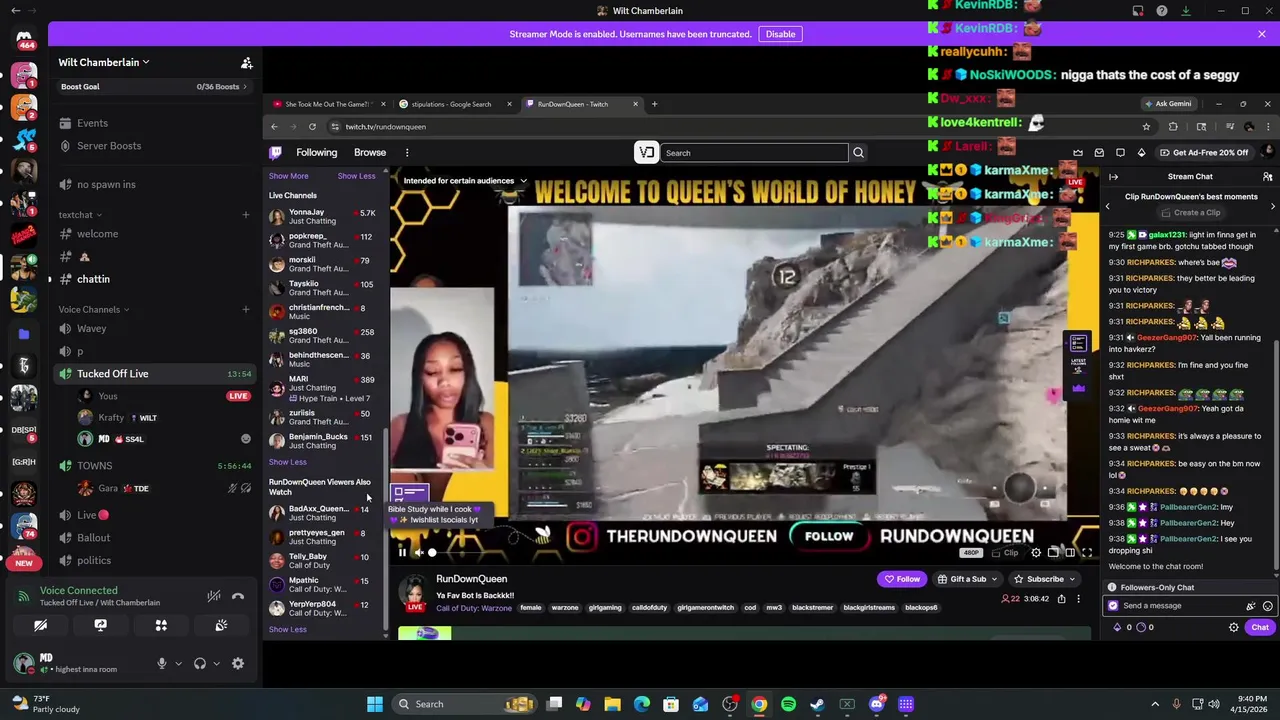The width and height of the screenshot is (1280, 720).
Task: Disconnect from Discord voice call
Action: (x=238, y=596)
